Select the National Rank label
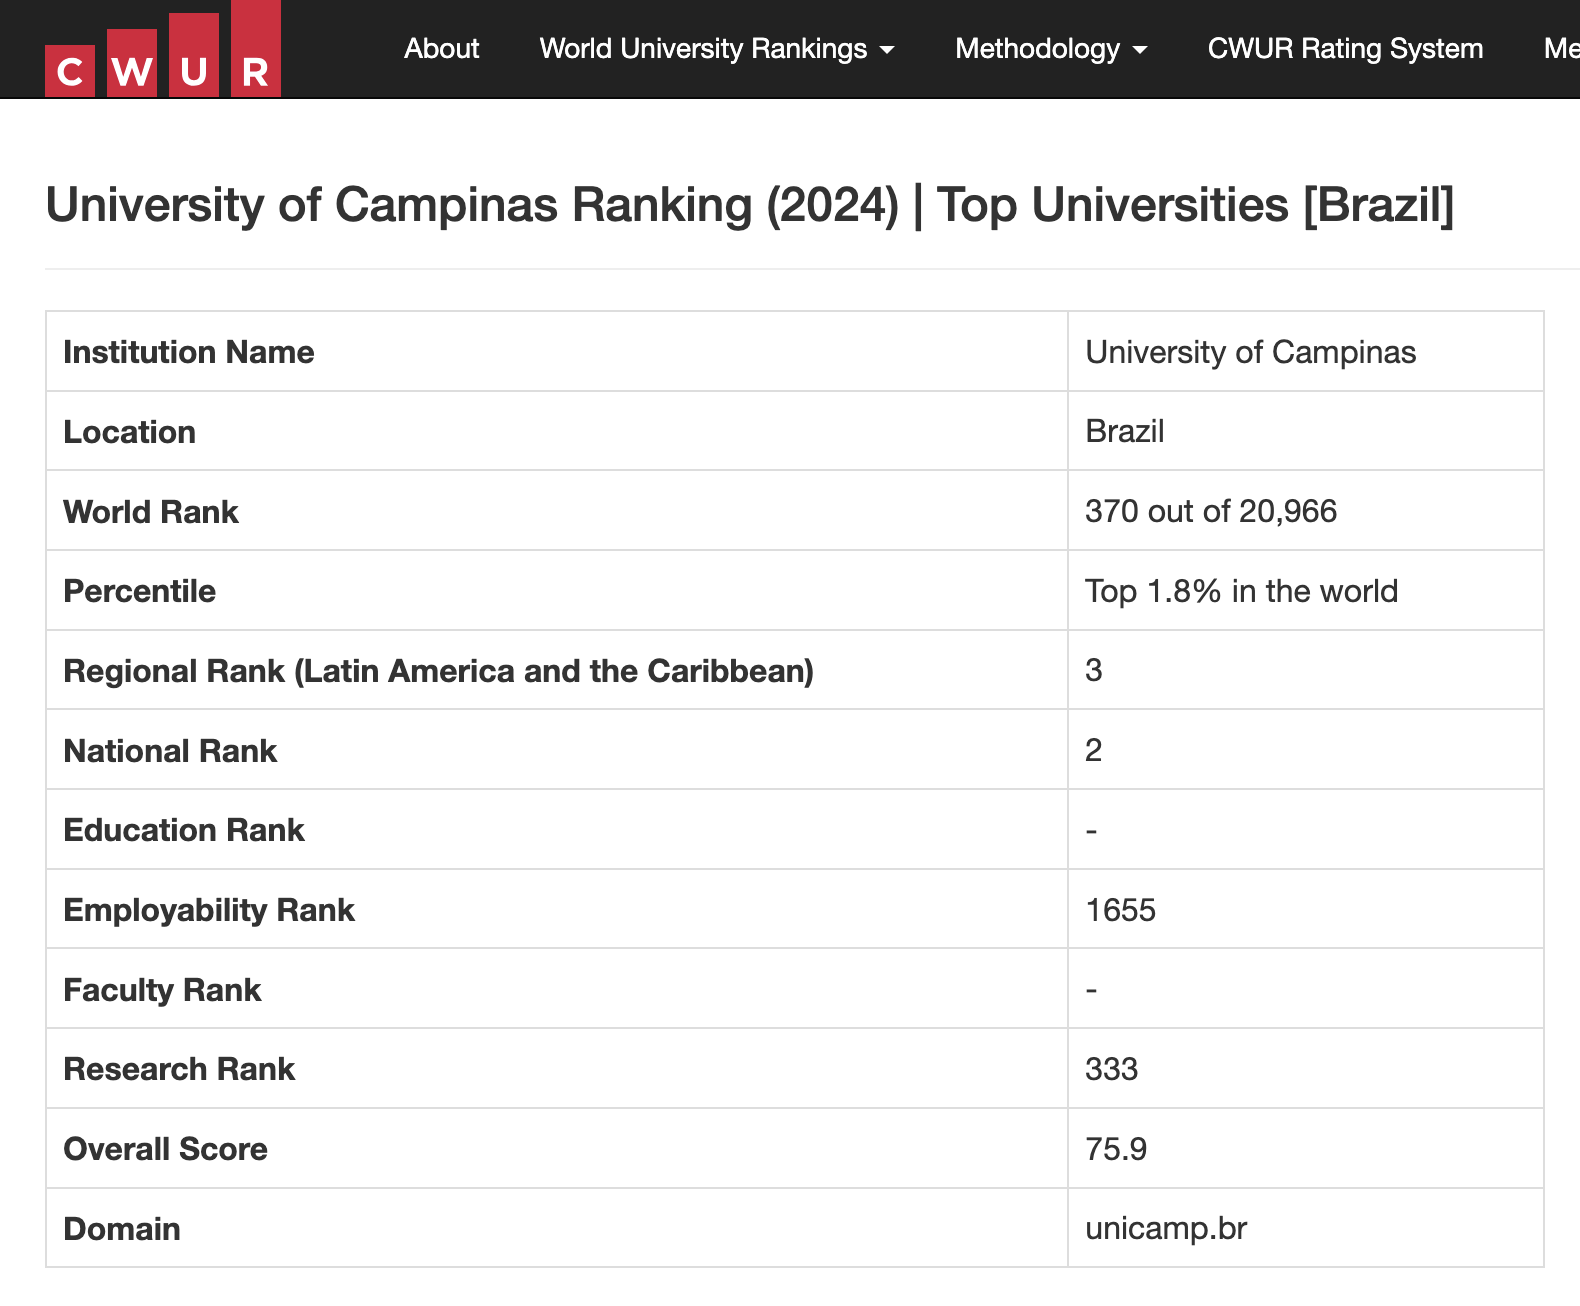Viewport: 1580px width, 1306px height. 170,751
